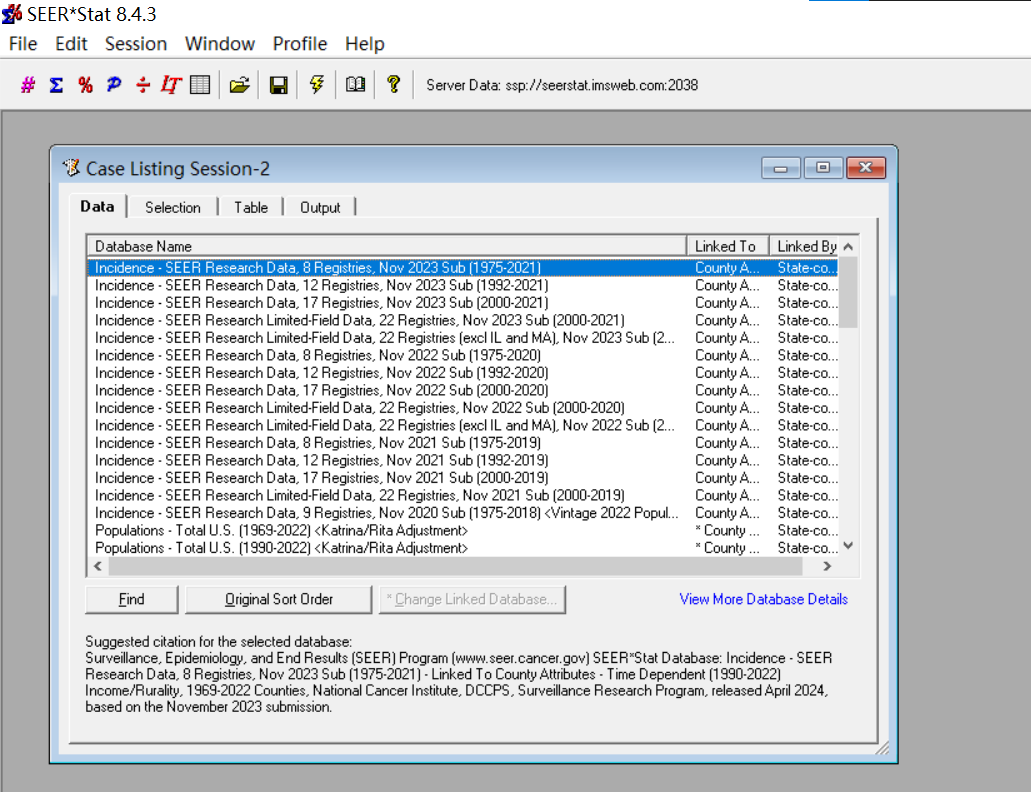Click the horizontal scrollbar thumb under database list
This screenshot has height=792, width=1031.
tap(455, 566)
